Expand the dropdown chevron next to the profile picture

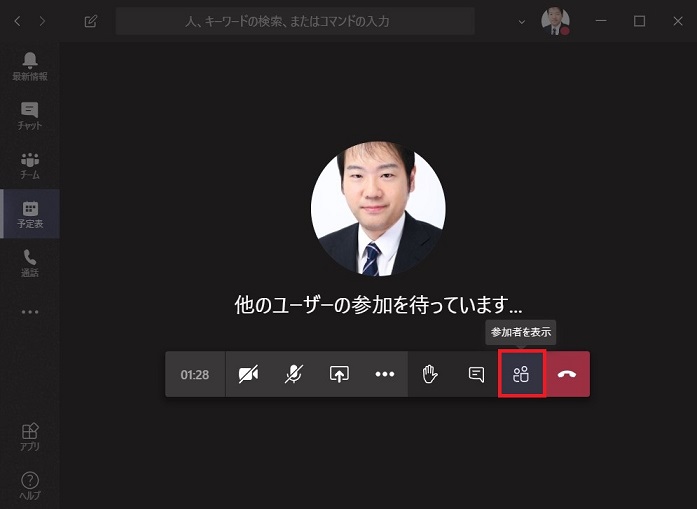[522, 21]
